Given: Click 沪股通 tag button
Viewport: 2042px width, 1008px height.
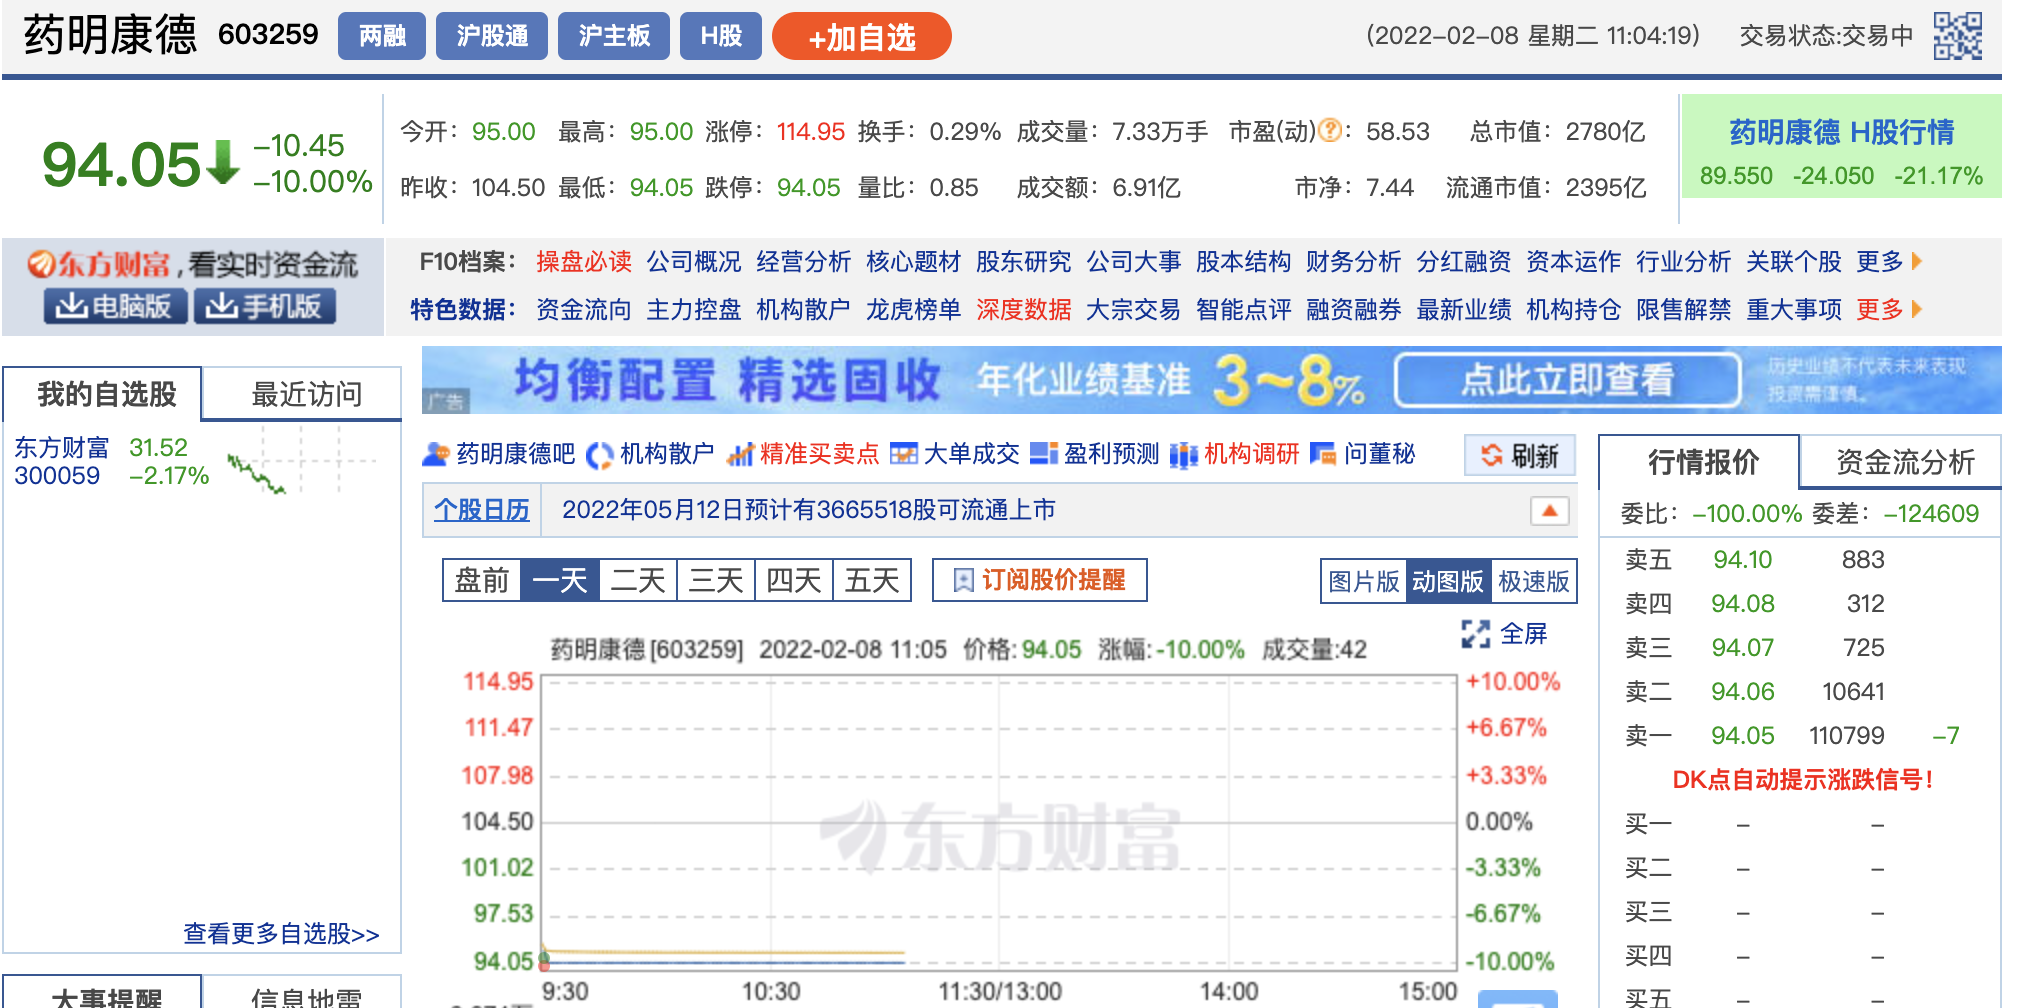Looking at the screenshot, I should click(492, 37).
